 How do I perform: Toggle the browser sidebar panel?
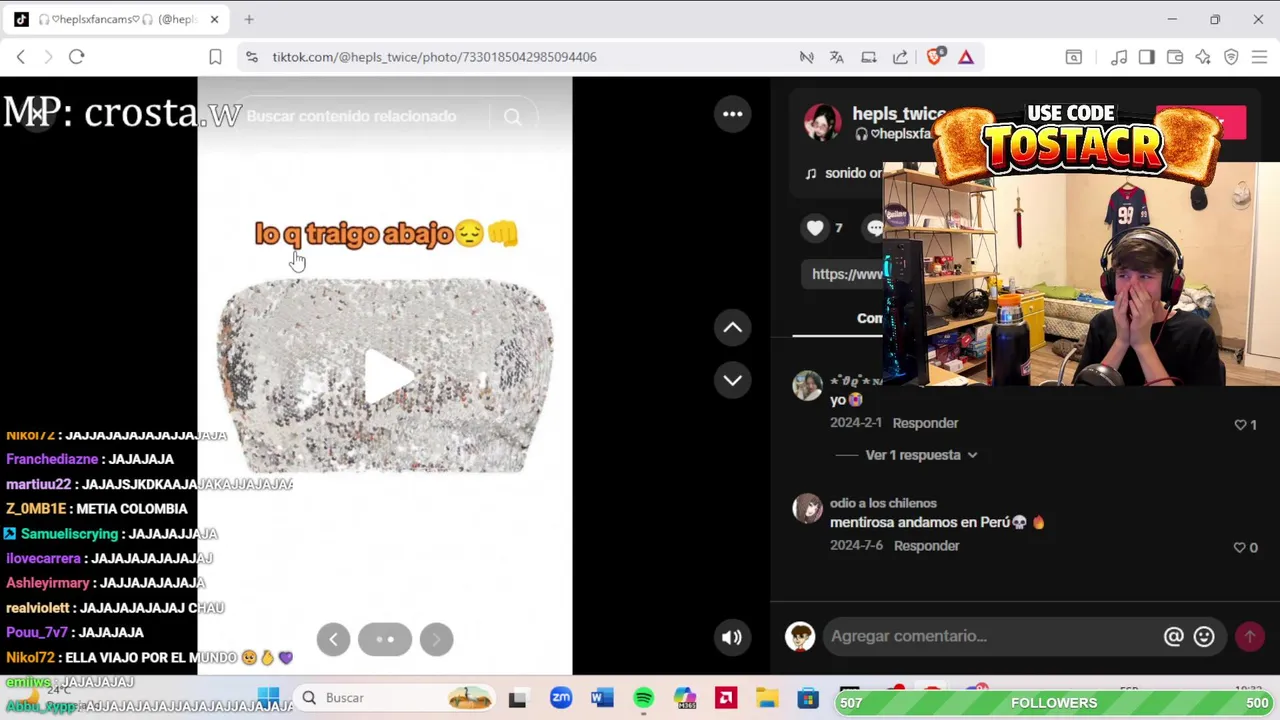1146,57
